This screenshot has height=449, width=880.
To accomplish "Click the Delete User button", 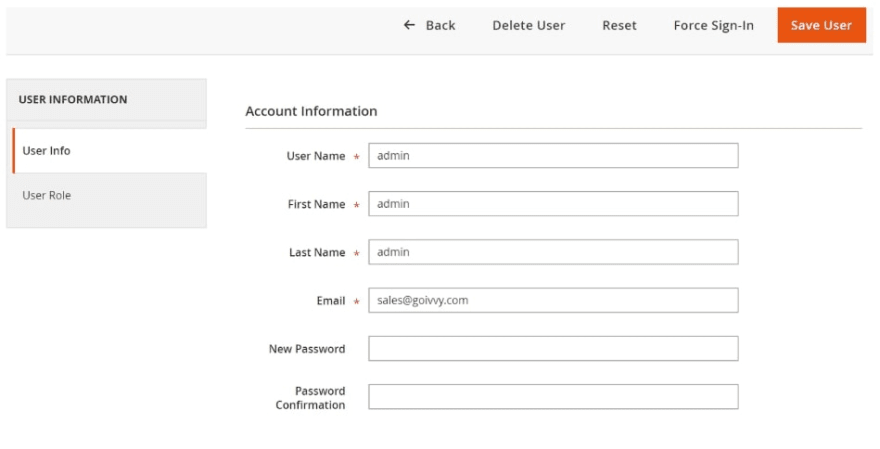I will pos(529,25).
